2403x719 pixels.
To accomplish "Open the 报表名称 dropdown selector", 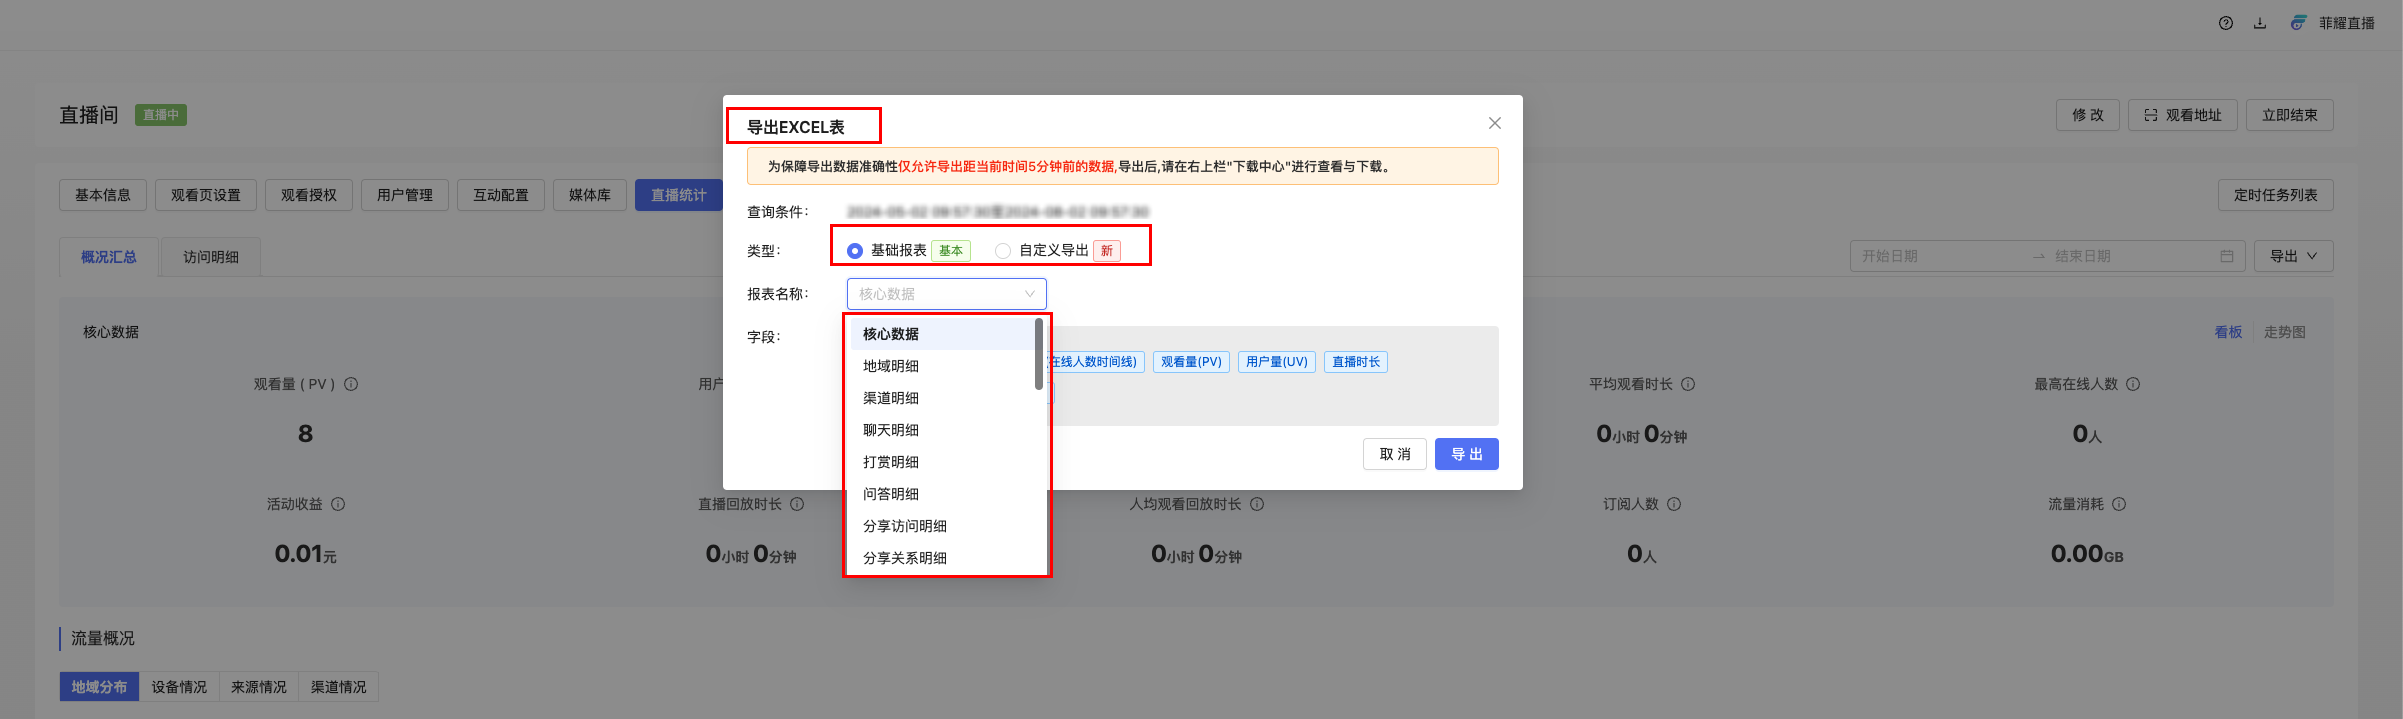I will [x=946, y=294].
